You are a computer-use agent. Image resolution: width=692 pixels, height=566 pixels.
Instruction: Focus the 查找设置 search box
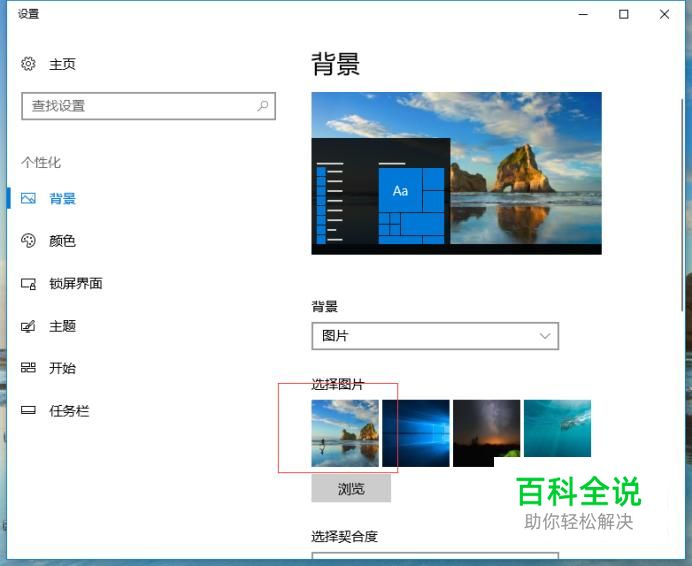(148, 106)
